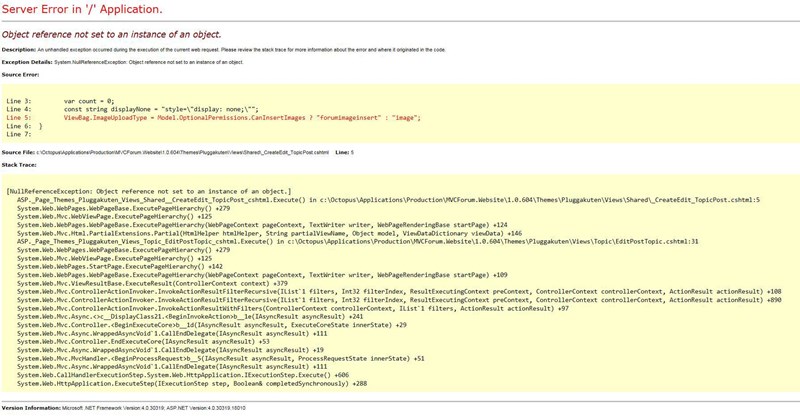
Task: Click the red highlighted Line 5 ViewBag code
Action: pos(240,118)
